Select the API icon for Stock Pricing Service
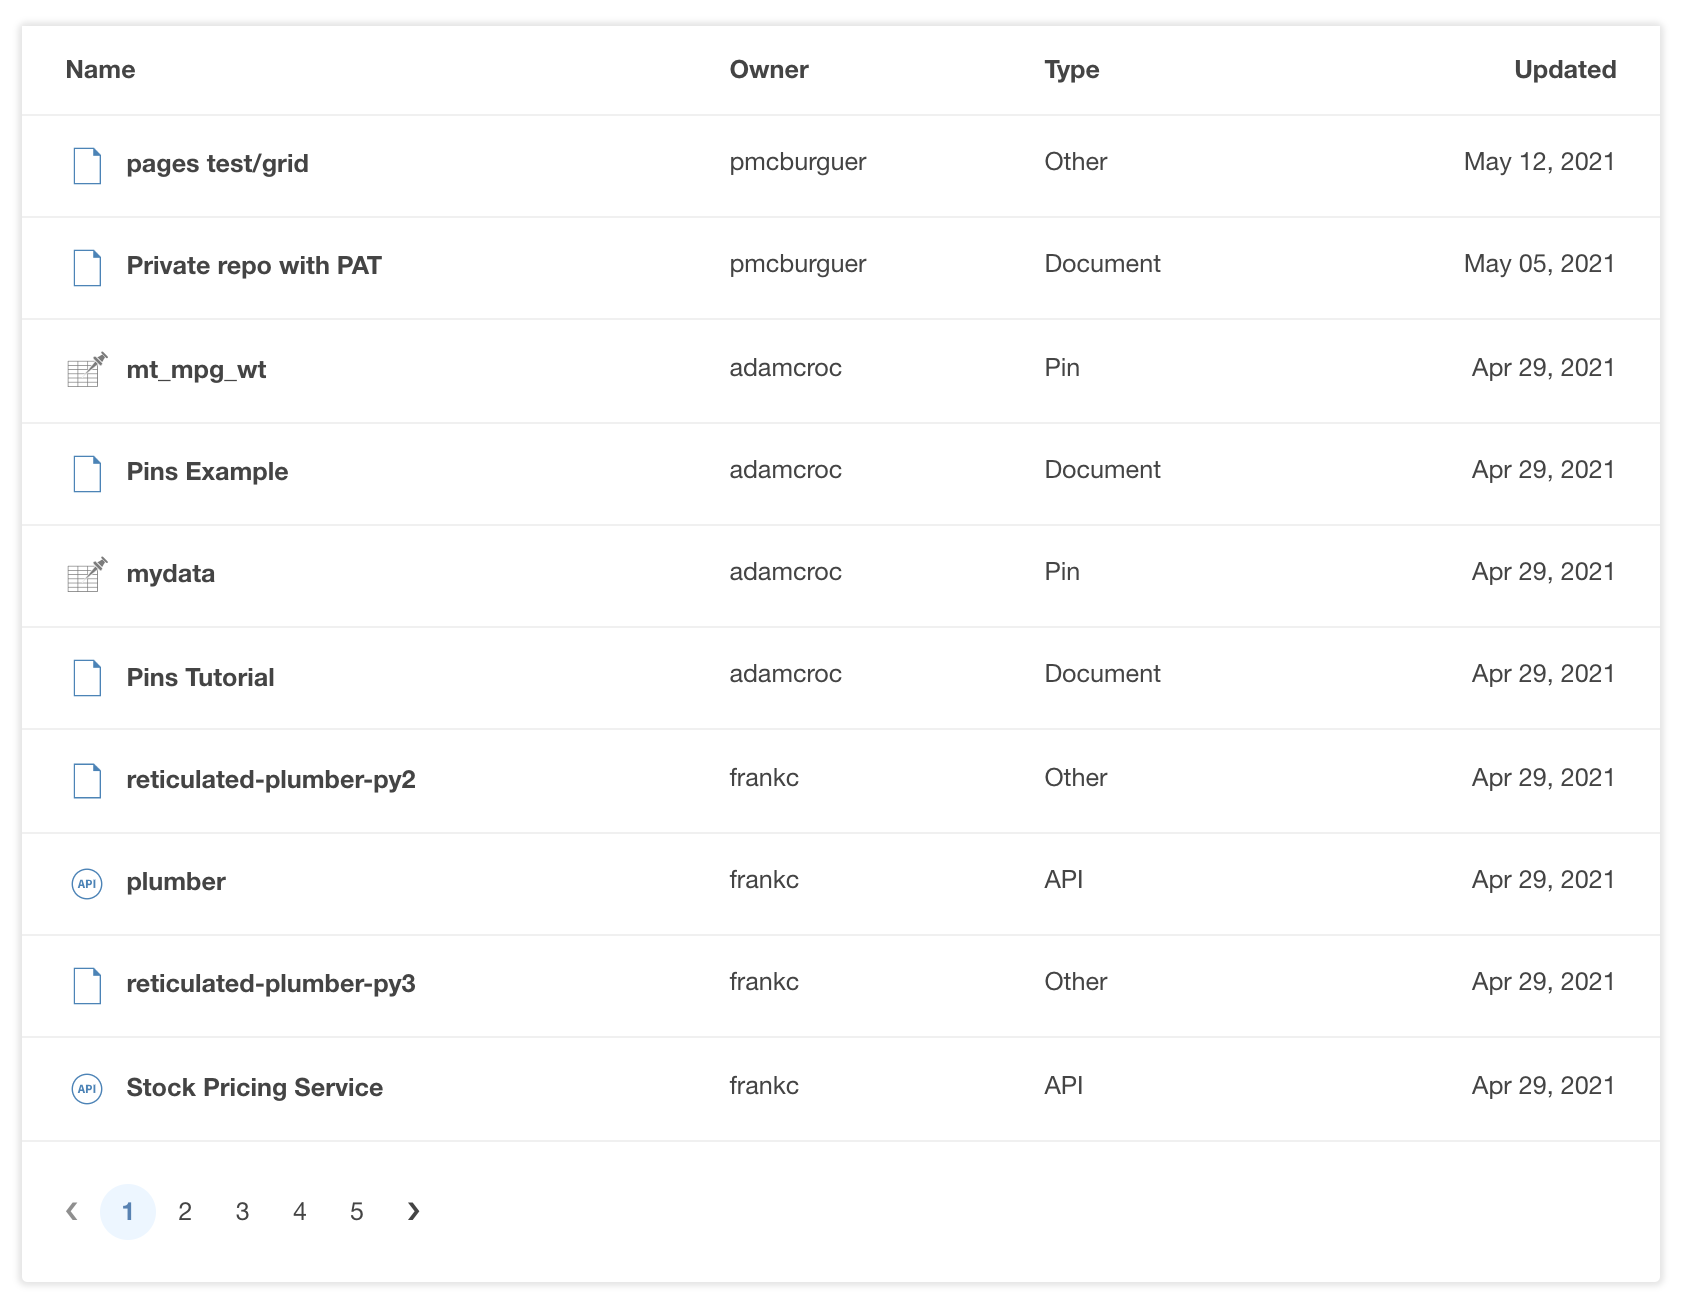 [86, 1088]
